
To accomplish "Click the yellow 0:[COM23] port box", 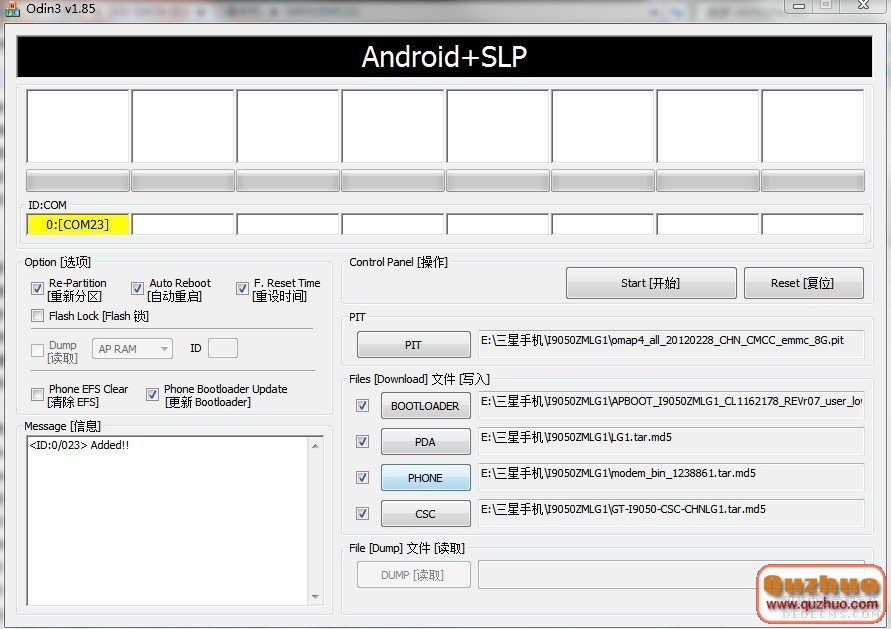I will [78, 224].
